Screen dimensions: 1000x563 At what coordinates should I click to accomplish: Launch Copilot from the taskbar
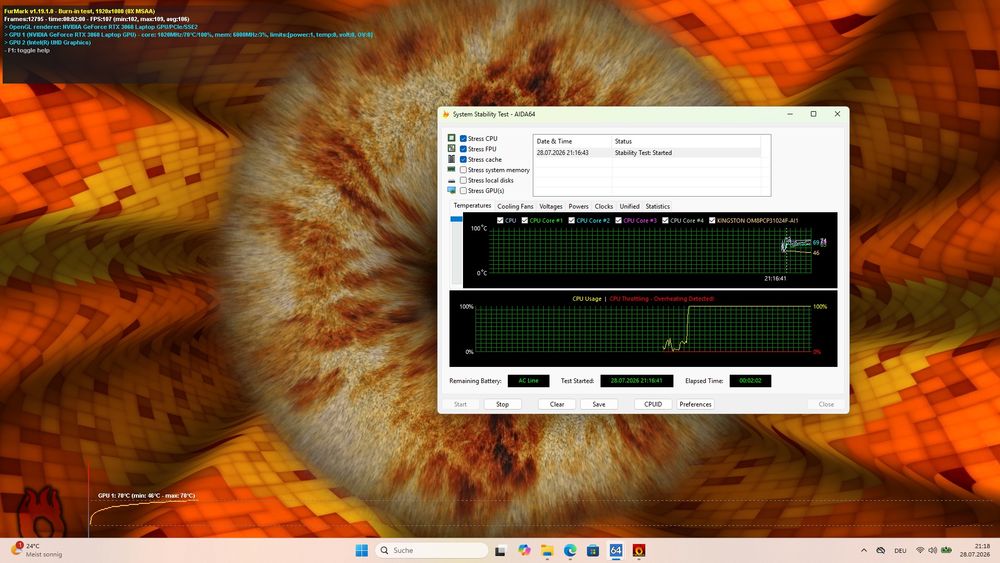[524, 550]
